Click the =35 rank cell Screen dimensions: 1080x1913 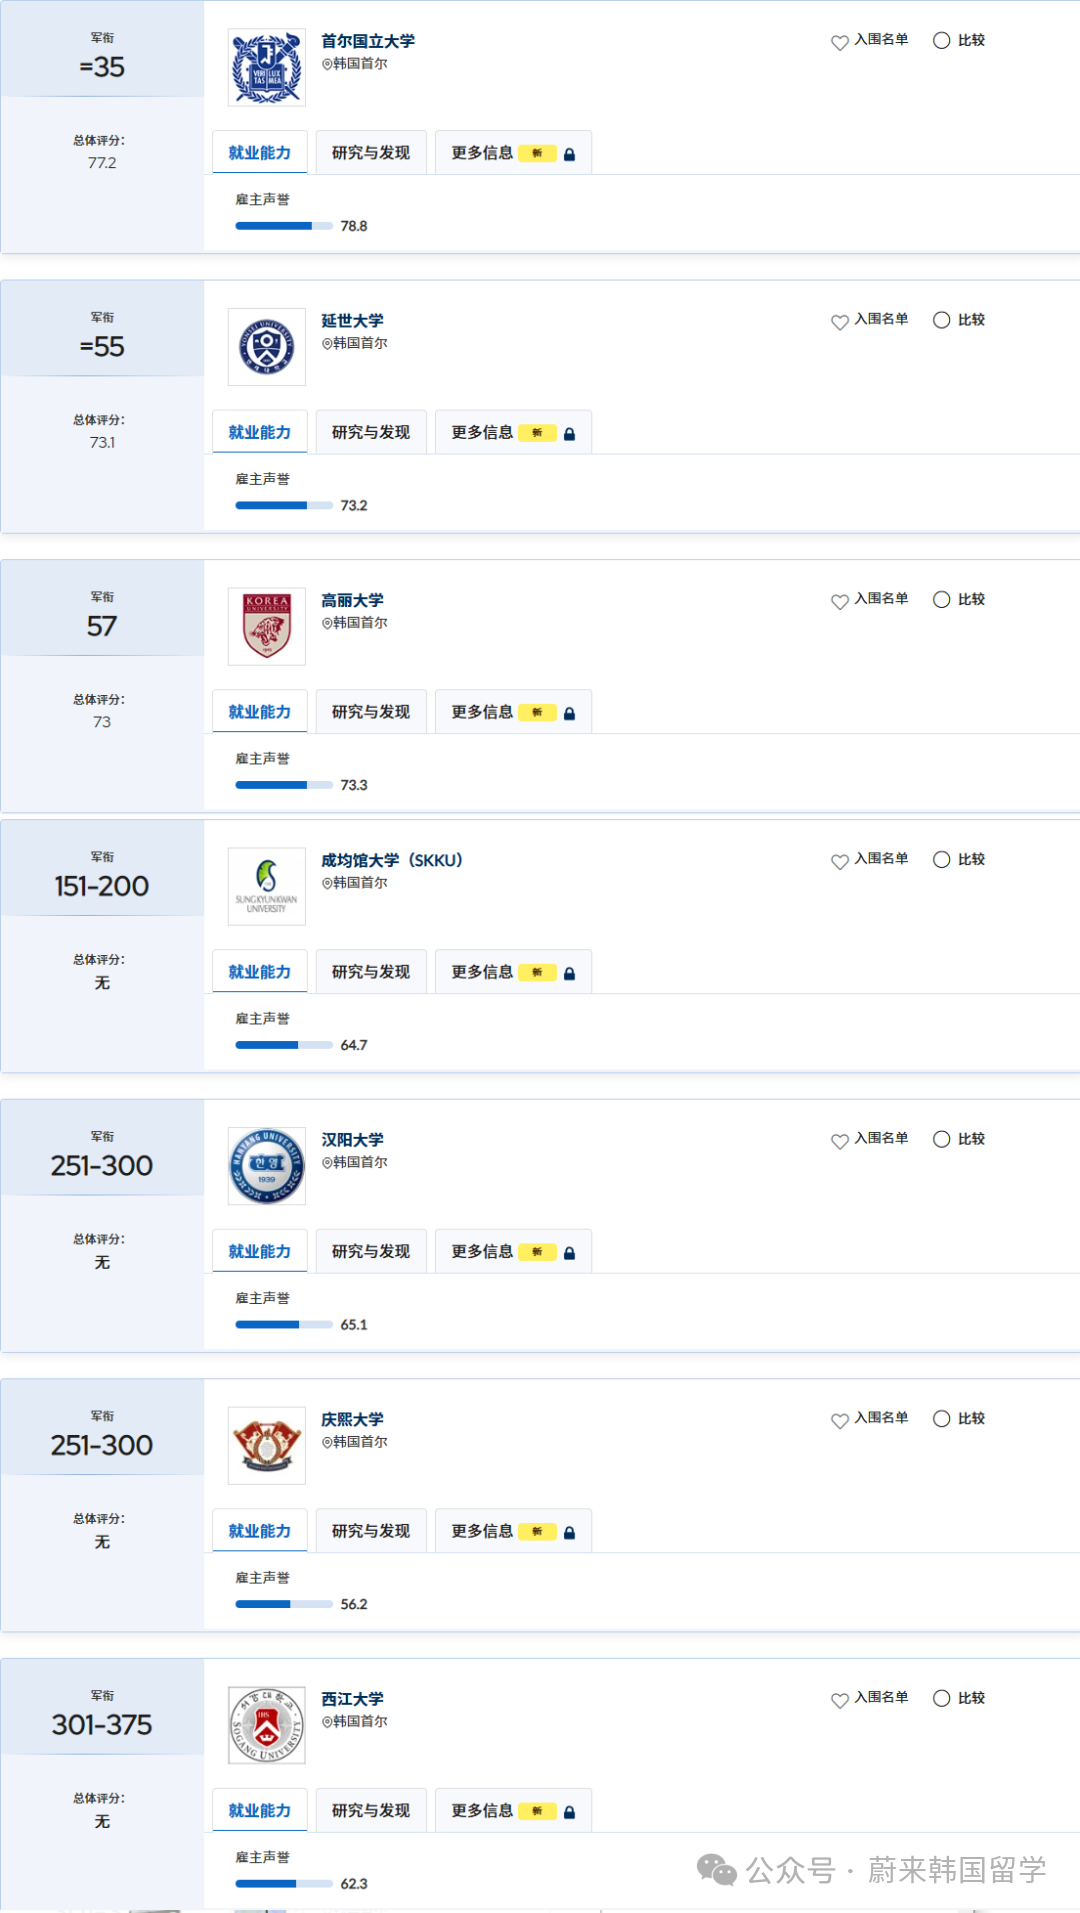(102, 67)
